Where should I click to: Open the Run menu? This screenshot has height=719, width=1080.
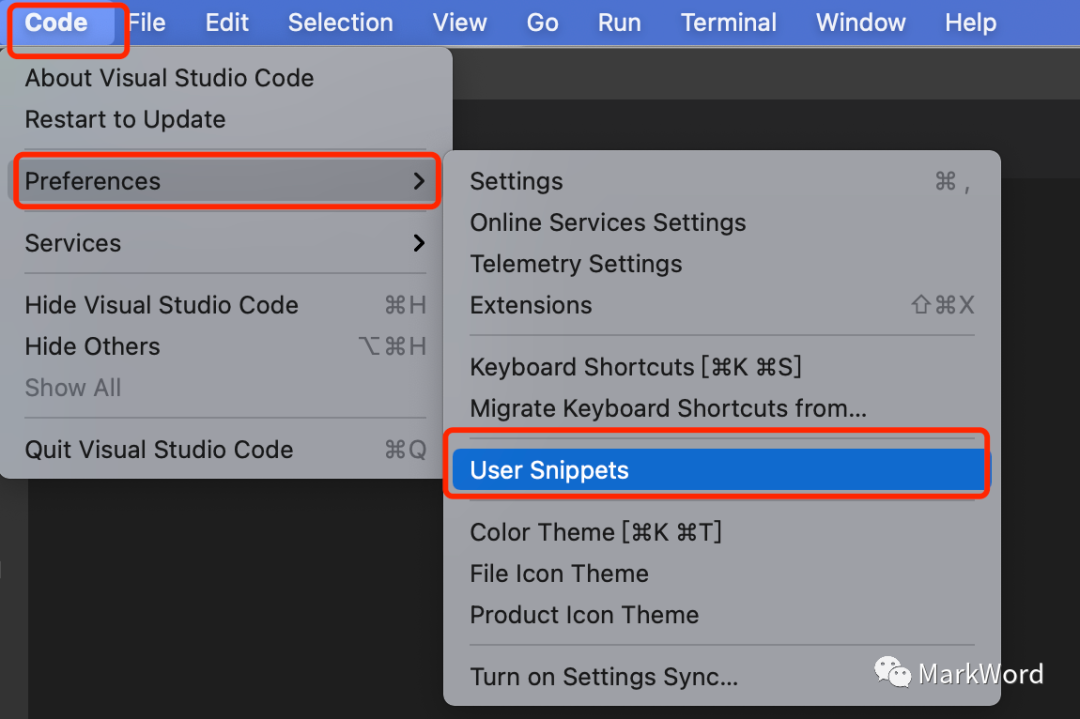[x=619, y=22]
